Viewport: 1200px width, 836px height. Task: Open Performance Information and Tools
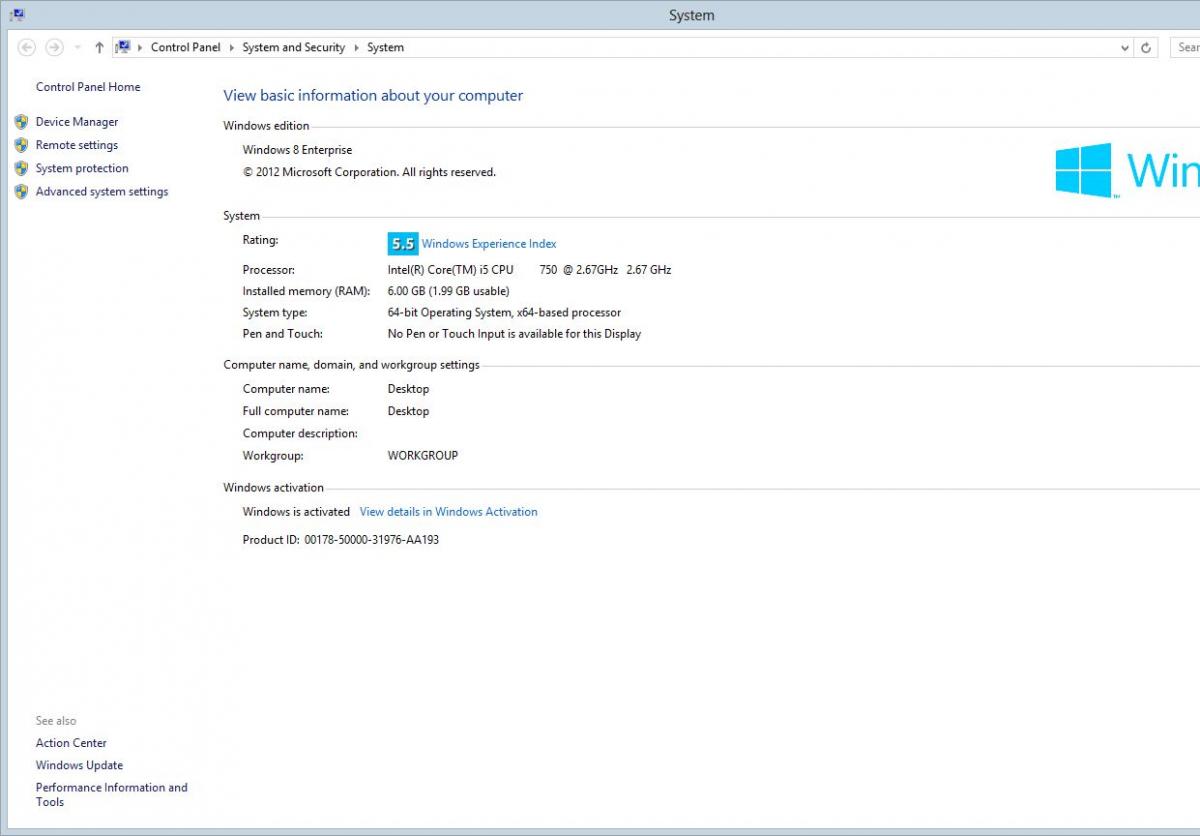point(111,794)
